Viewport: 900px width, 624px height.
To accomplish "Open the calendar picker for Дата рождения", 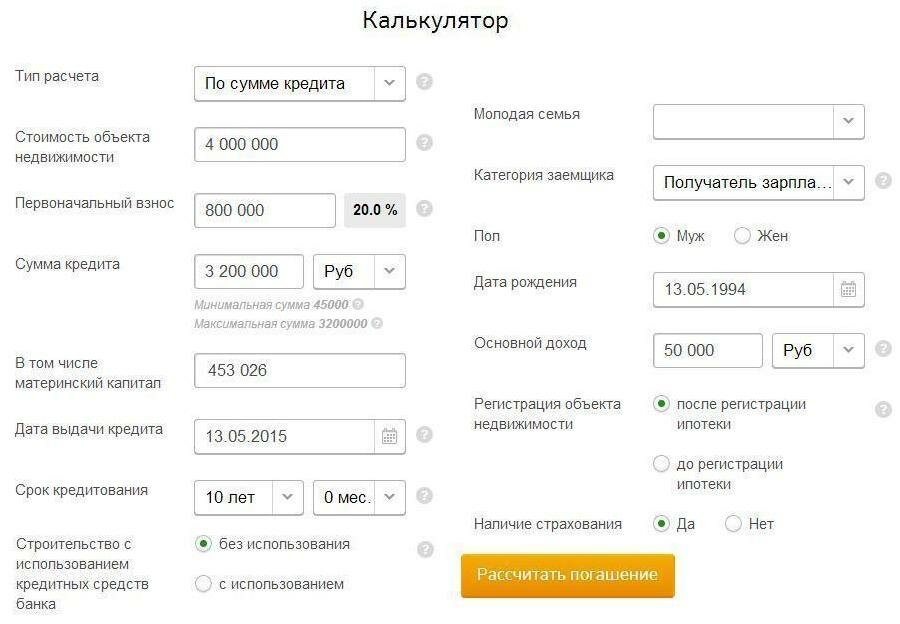I will click(848, 289).
